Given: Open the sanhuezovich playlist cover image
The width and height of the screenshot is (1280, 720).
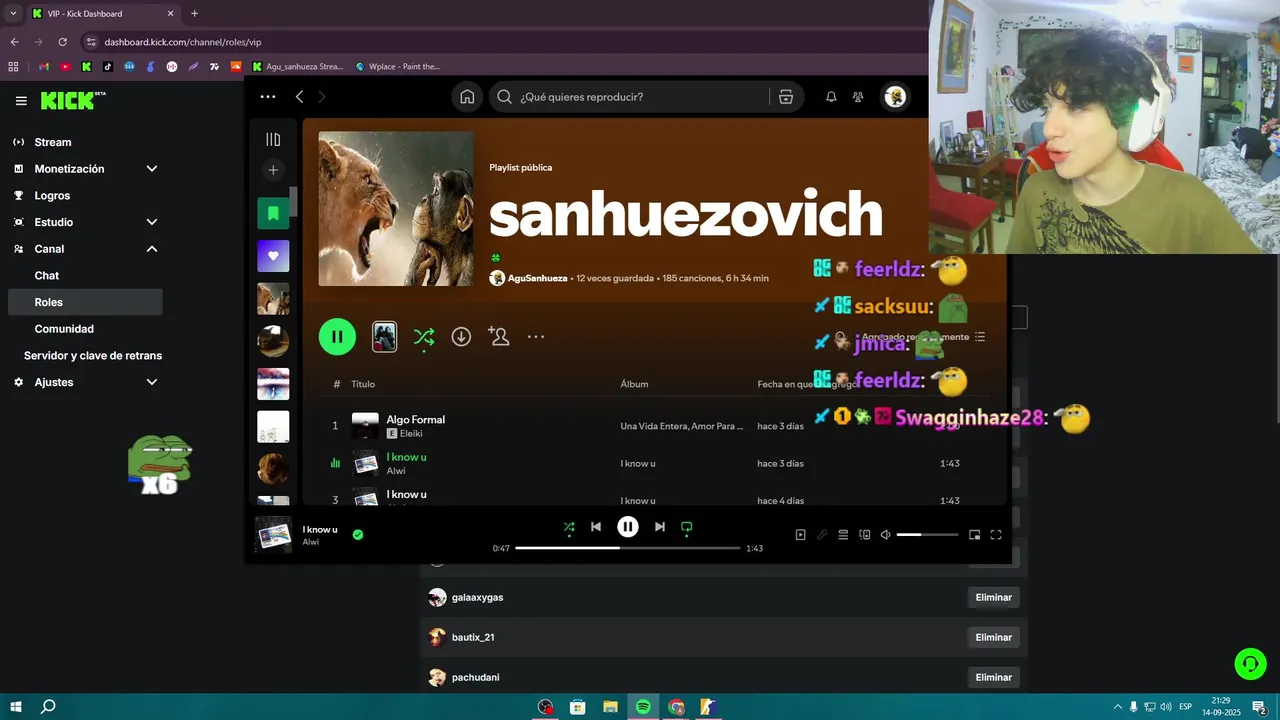Looking at the screenshot, I should coord(396,209).
